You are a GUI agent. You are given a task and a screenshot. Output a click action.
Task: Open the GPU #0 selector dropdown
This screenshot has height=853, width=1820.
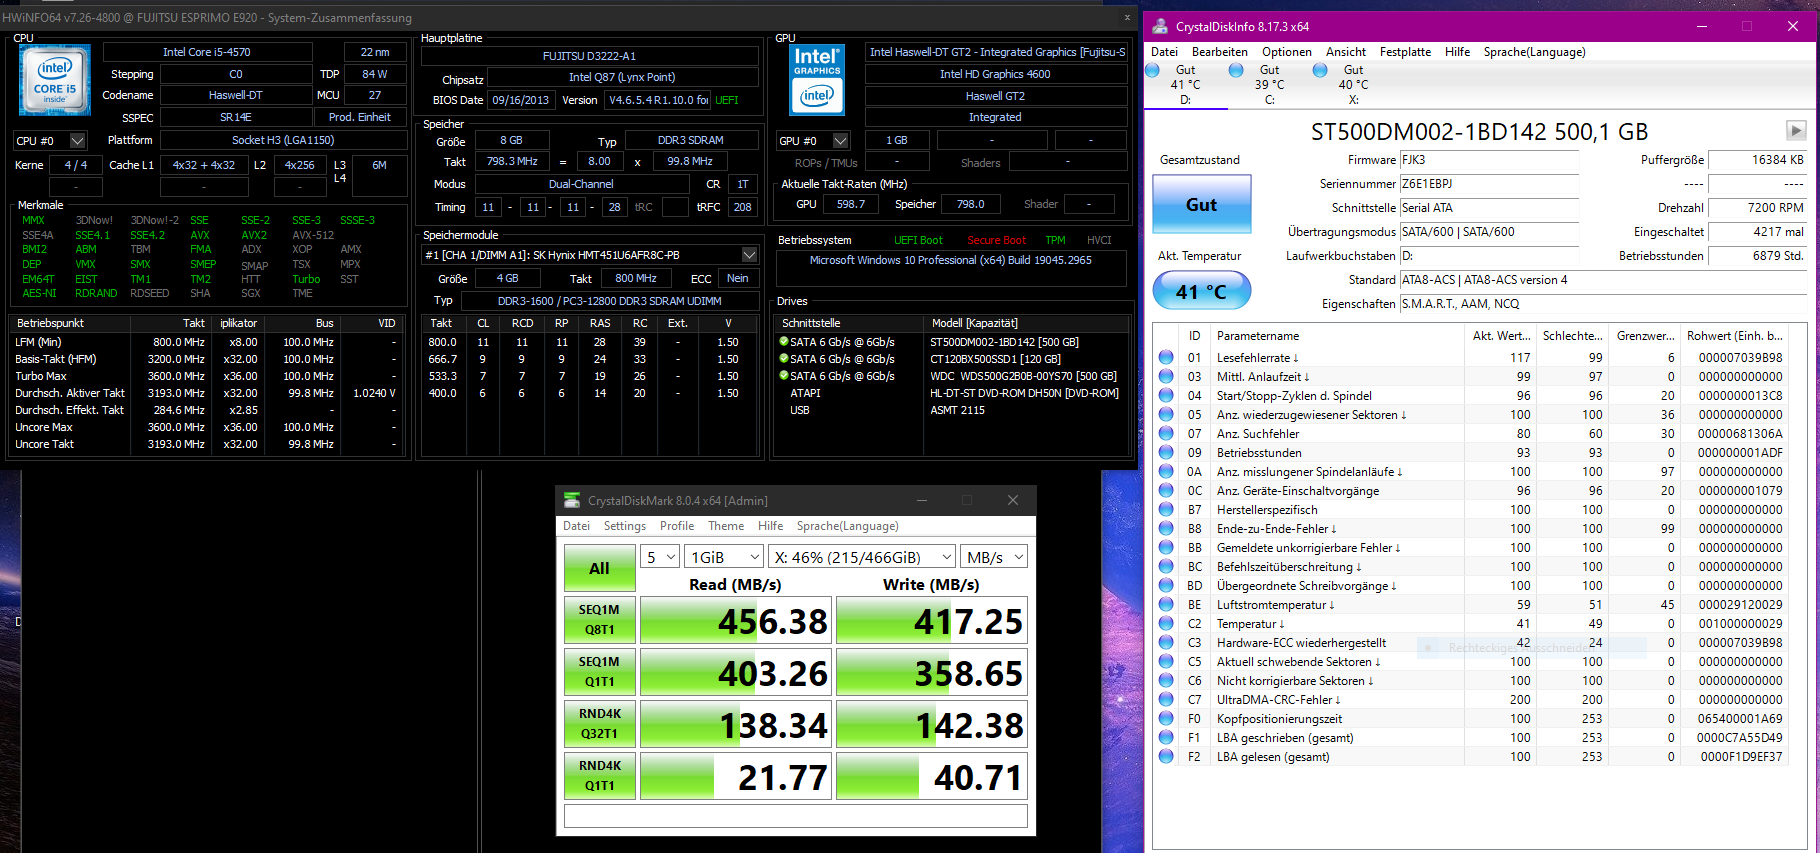coord(814,141)
